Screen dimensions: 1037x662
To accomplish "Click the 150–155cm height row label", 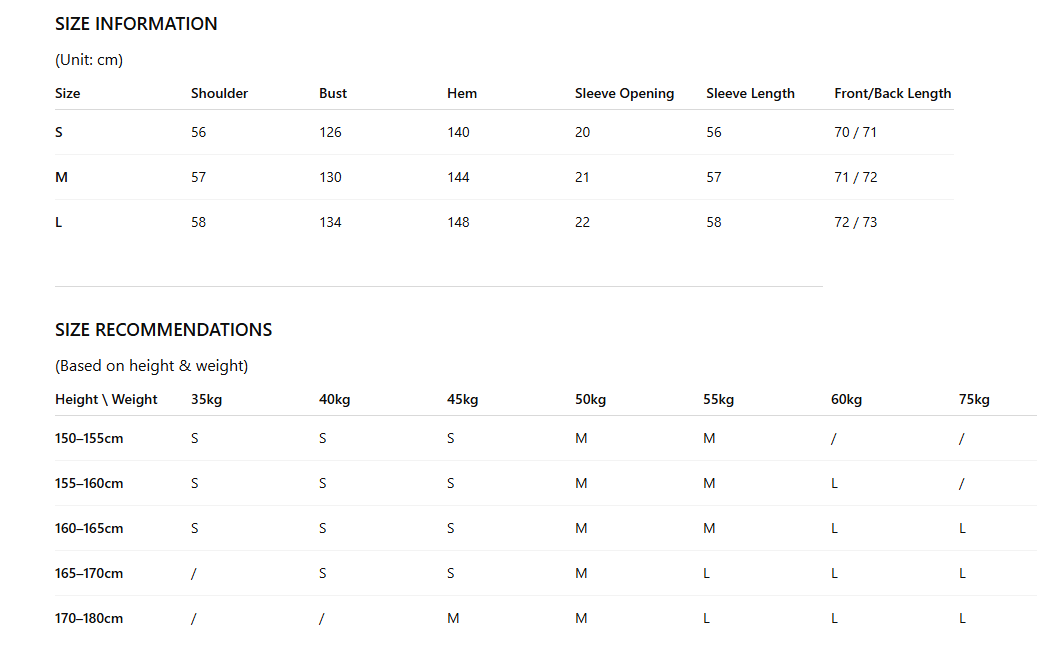I will 89,438.
